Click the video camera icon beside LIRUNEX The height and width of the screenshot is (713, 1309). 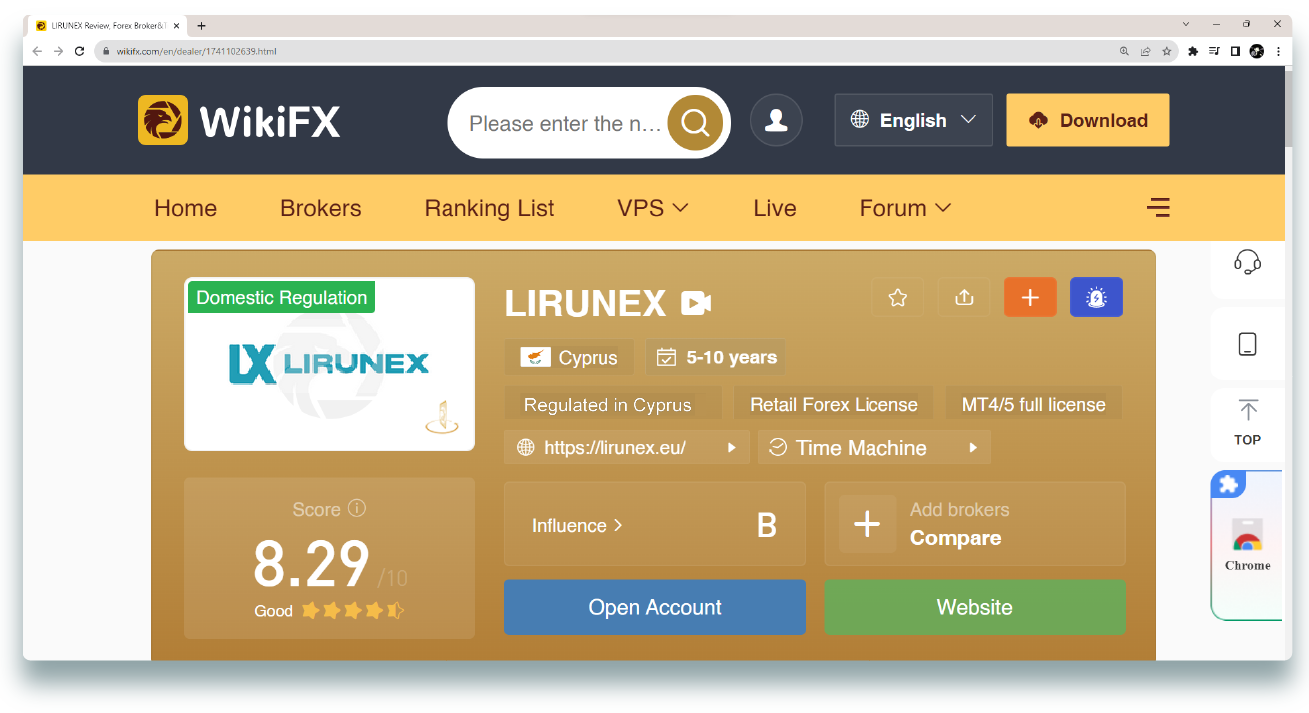[696, 303]
